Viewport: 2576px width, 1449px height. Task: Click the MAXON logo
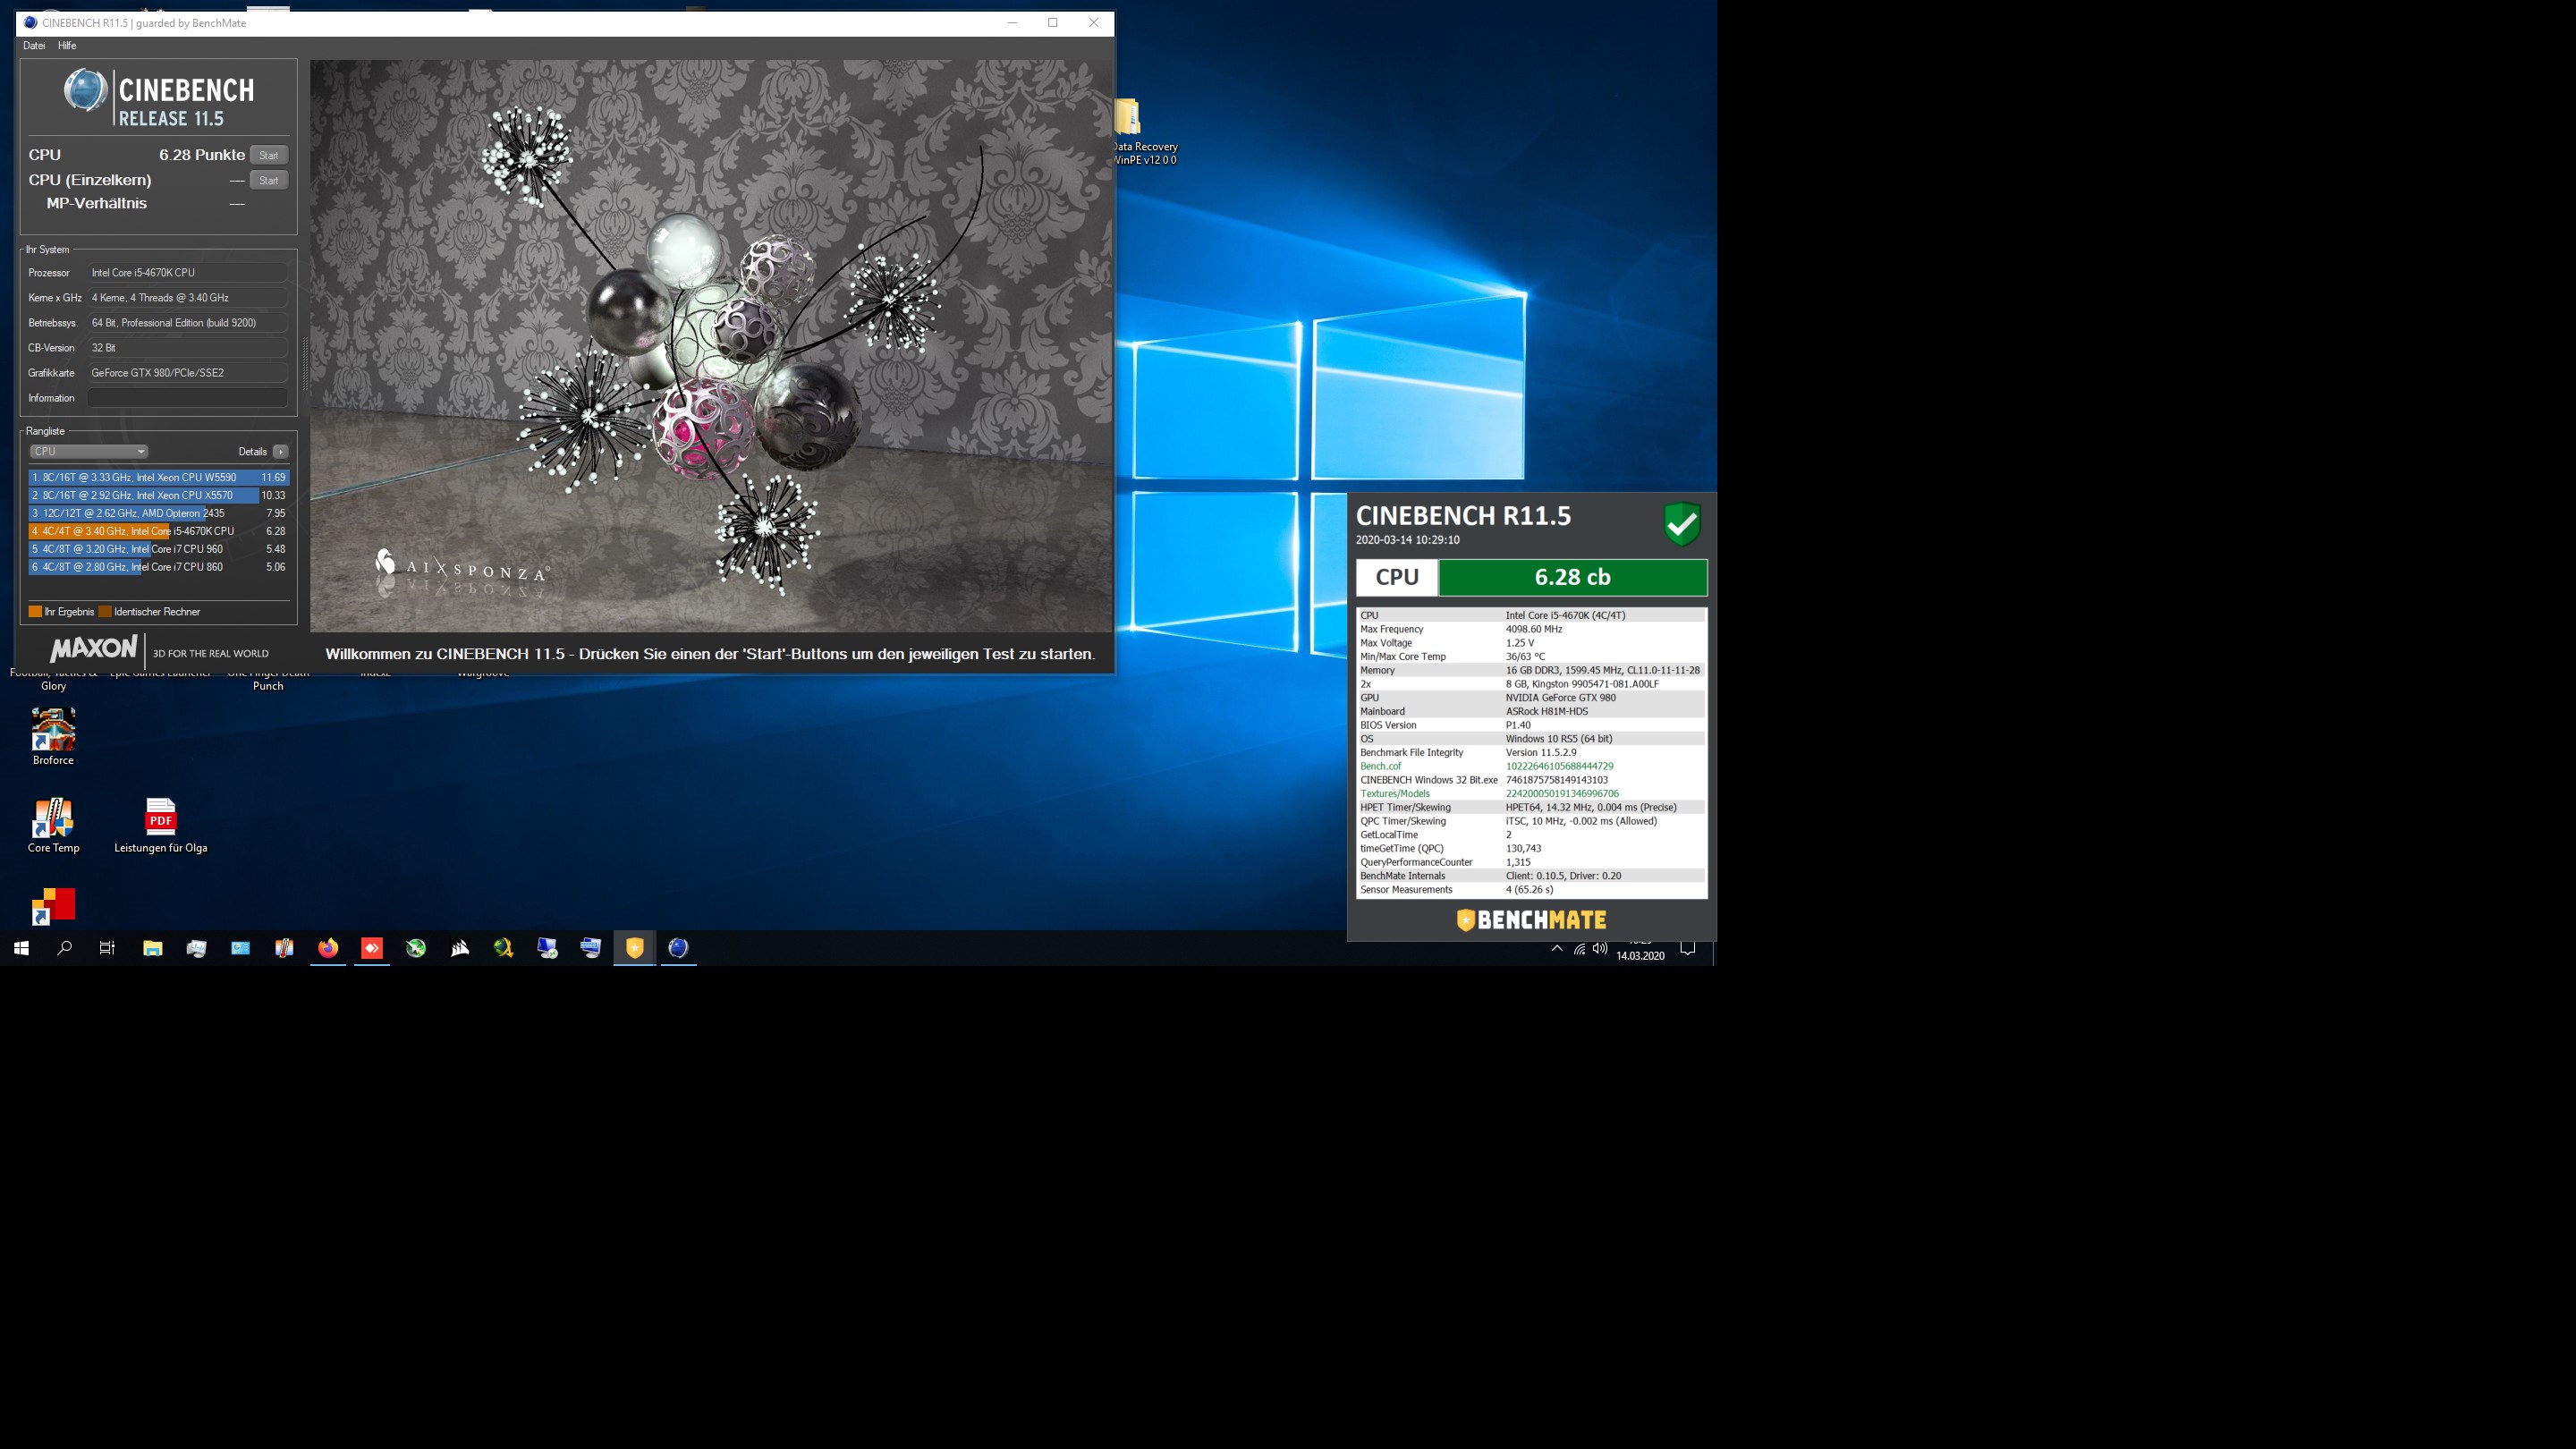pos(93,649)
